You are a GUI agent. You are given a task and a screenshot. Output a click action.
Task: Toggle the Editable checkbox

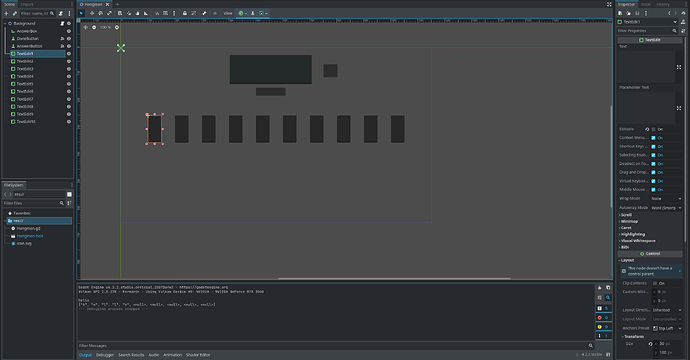click(x=653, y=129)
